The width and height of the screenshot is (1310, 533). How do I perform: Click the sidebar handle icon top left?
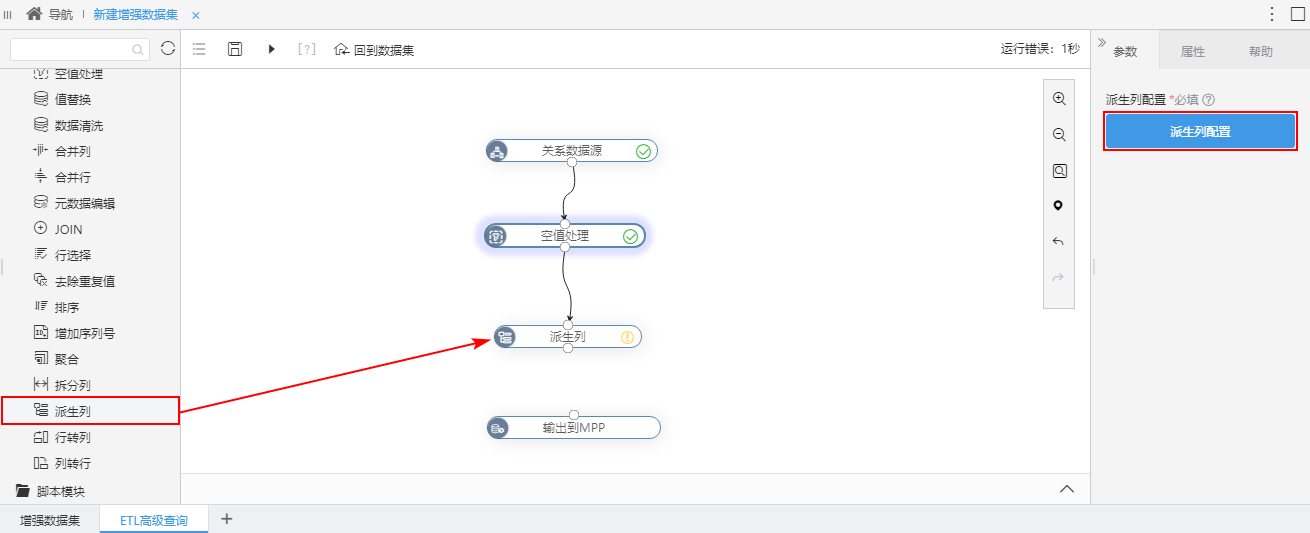pos(8,15)
